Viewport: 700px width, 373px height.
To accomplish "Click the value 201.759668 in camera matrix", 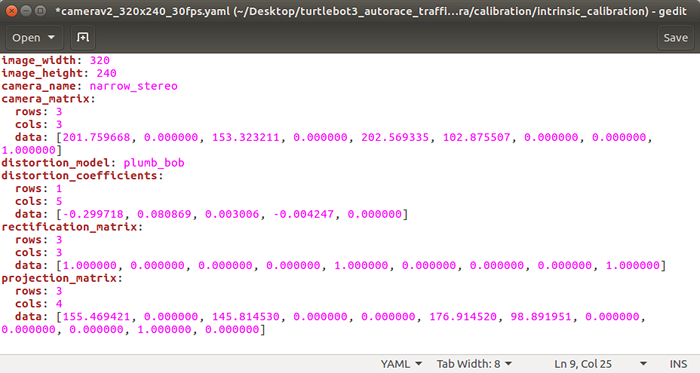I will click(96, 137).
